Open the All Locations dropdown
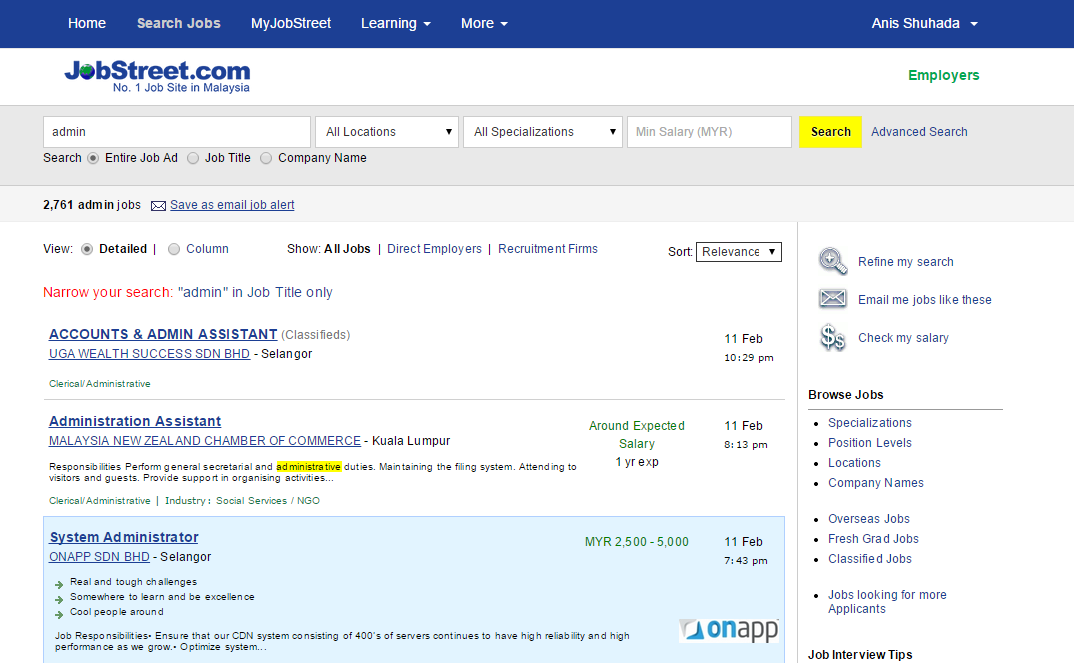Viewport: 1074px width, 663px height. (x=387, y=131)
